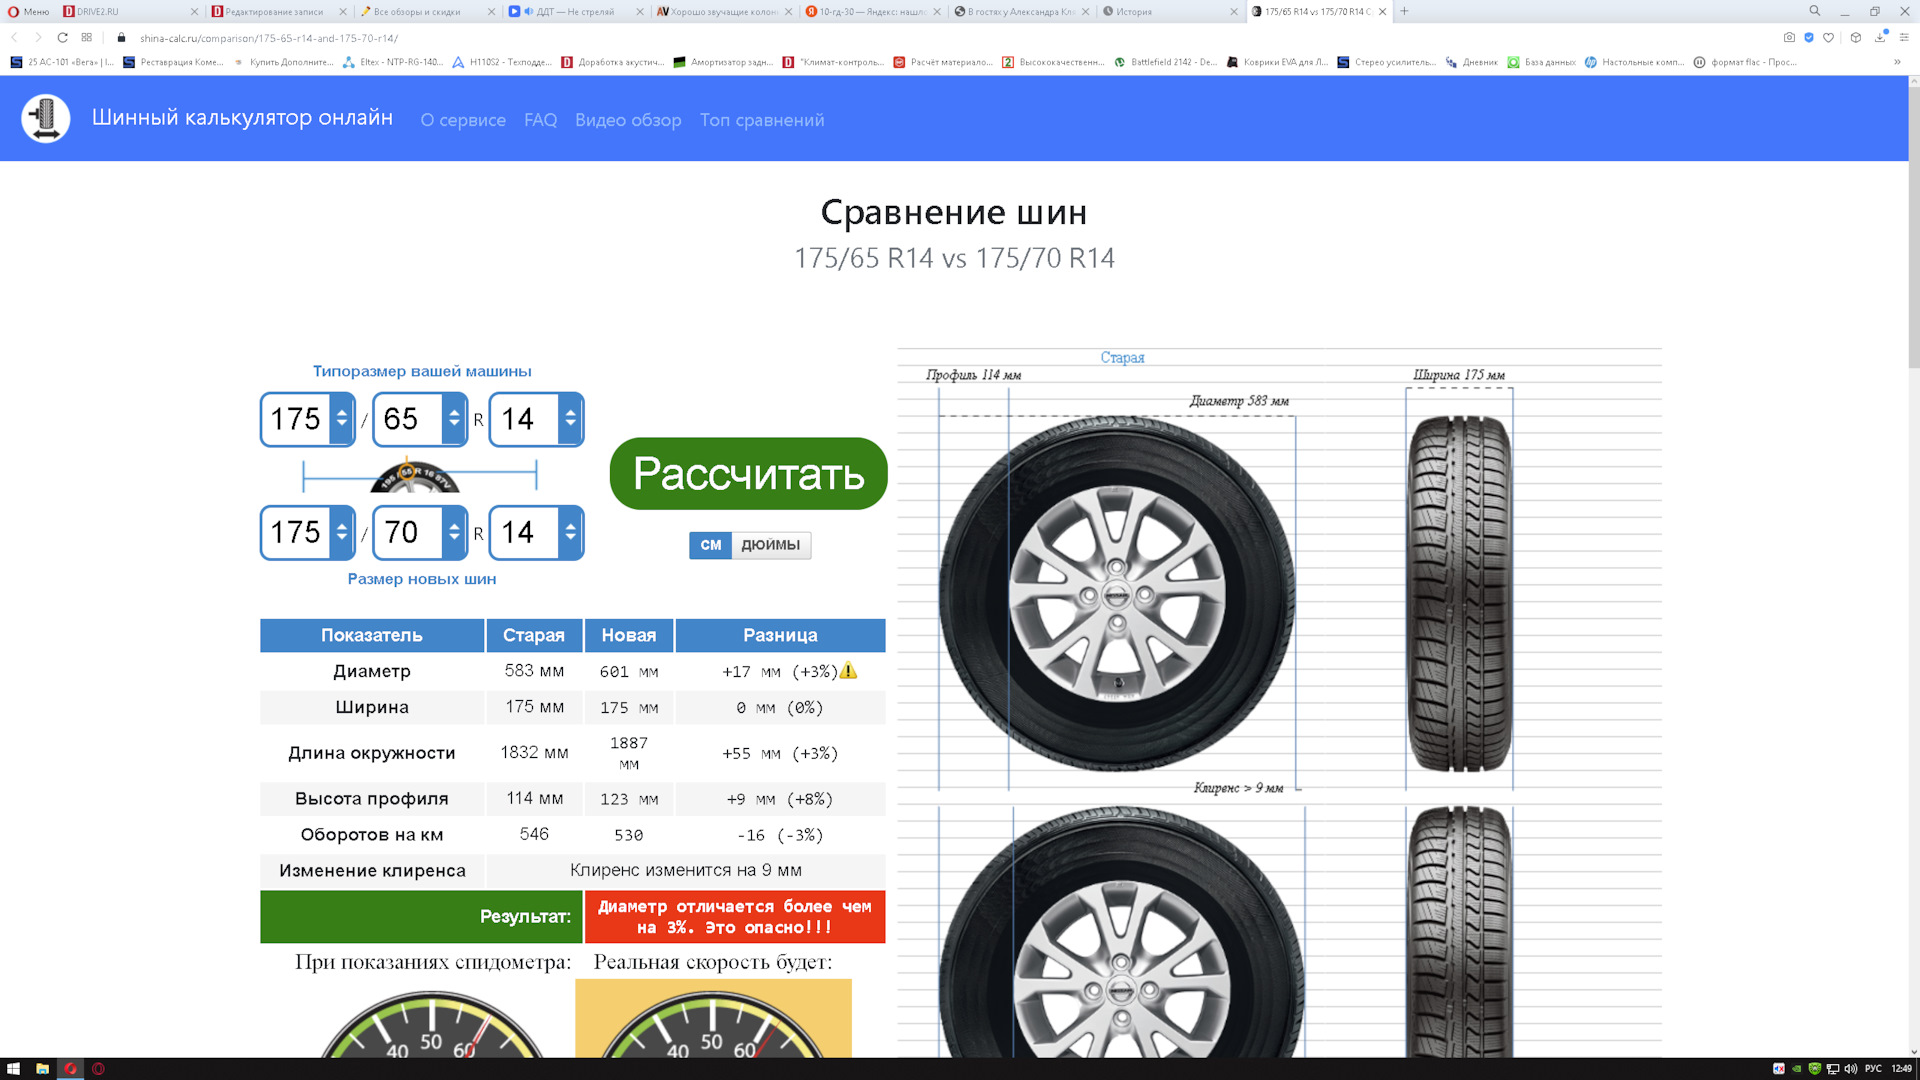Open old tire width 175 dropdown
1920x1080 pixels.
(x=308, y=419)
